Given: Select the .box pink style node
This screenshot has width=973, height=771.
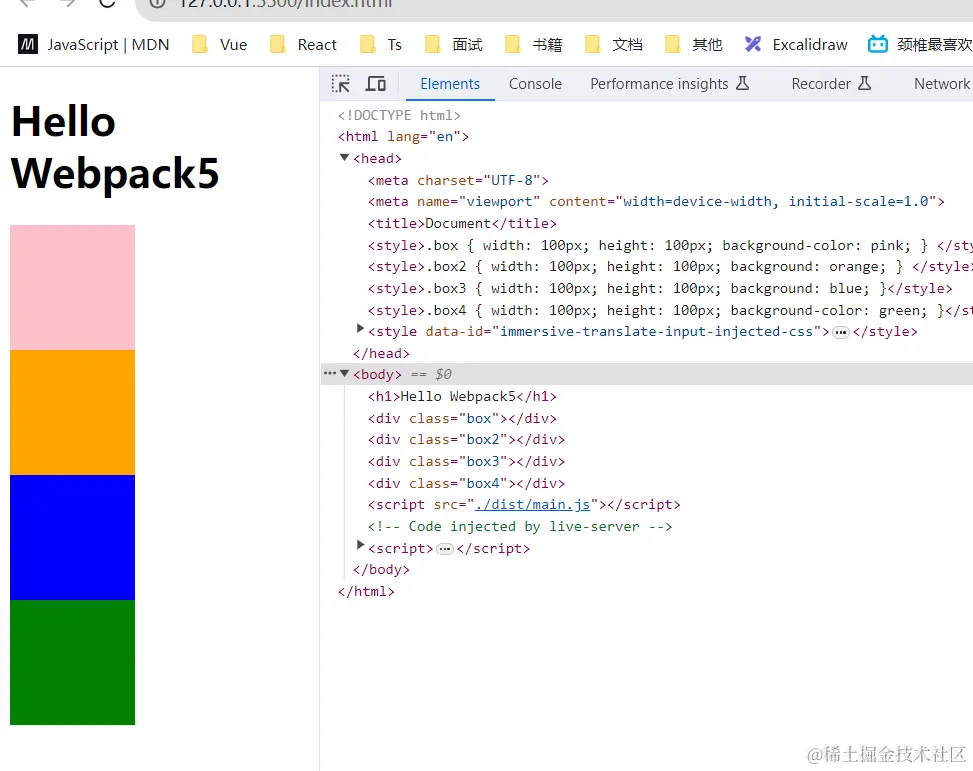Looking at the screenshot, I should (670, 245).
